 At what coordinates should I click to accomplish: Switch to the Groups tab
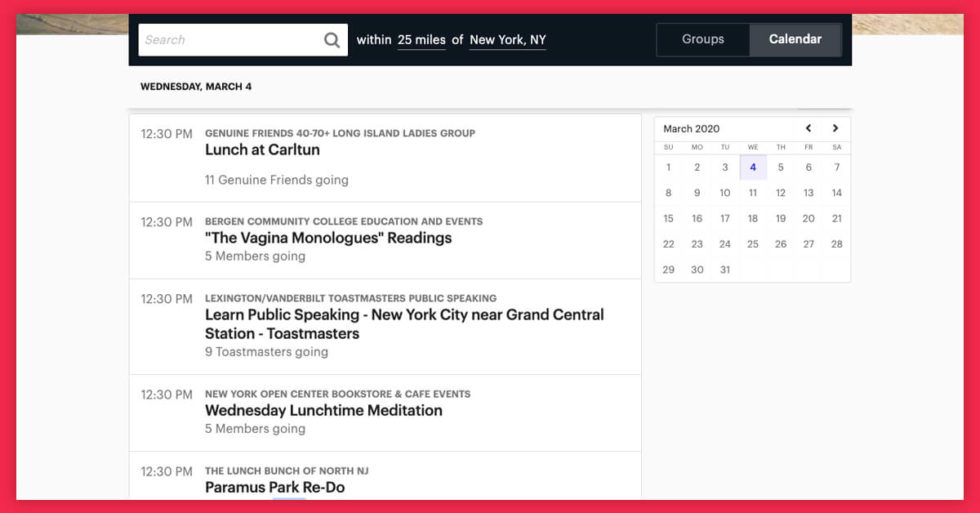tap(703, 39)
